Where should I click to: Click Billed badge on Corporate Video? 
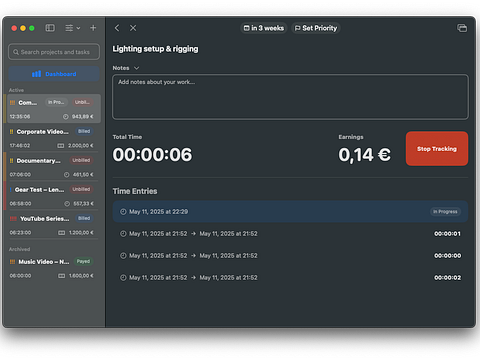[x=84, y=131]
